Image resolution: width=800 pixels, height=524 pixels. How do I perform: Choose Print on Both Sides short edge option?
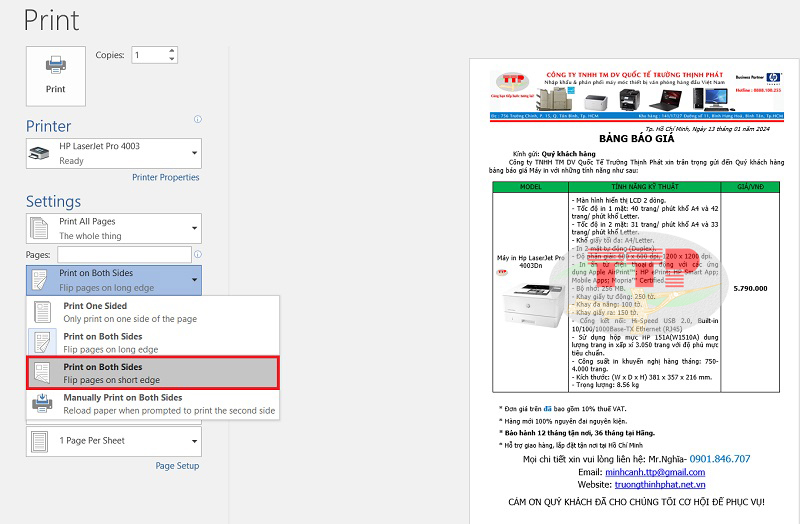153,373
